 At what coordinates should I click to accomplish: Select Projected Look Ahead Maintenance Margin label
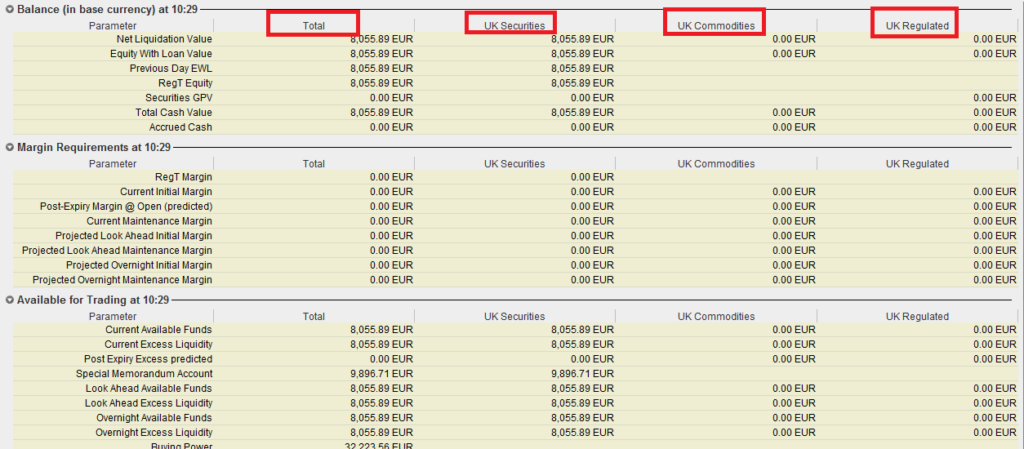117,251
